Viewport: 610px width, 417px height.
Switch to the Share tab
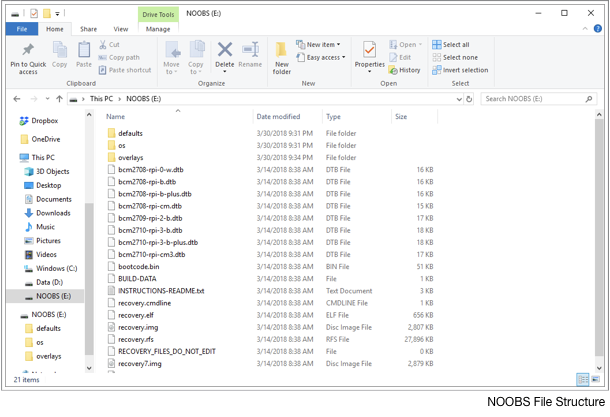pyautogui.click(x=88, y=29)
